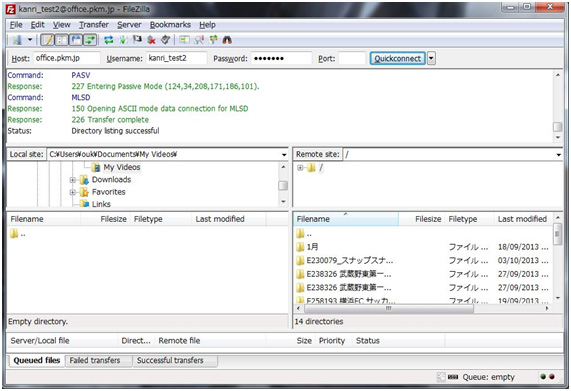Sort the local list by Filename column

click(44, 219)
